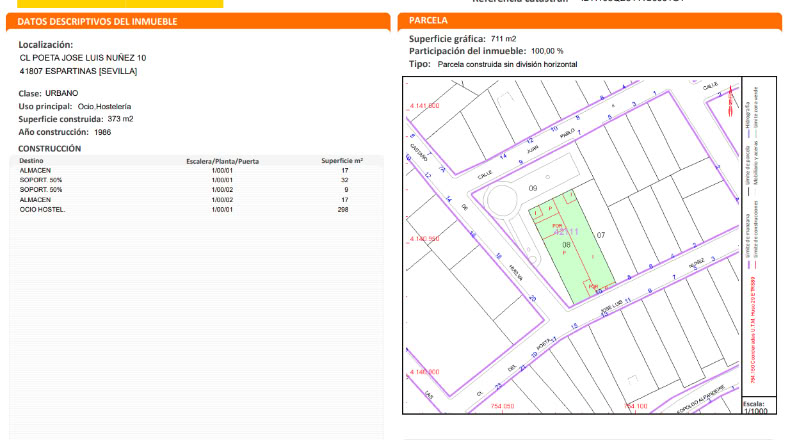Screen dimensions: 790x440
Task: Click '1/00/02' in the SOPORT. 50% row
Action: coord(222,190)
